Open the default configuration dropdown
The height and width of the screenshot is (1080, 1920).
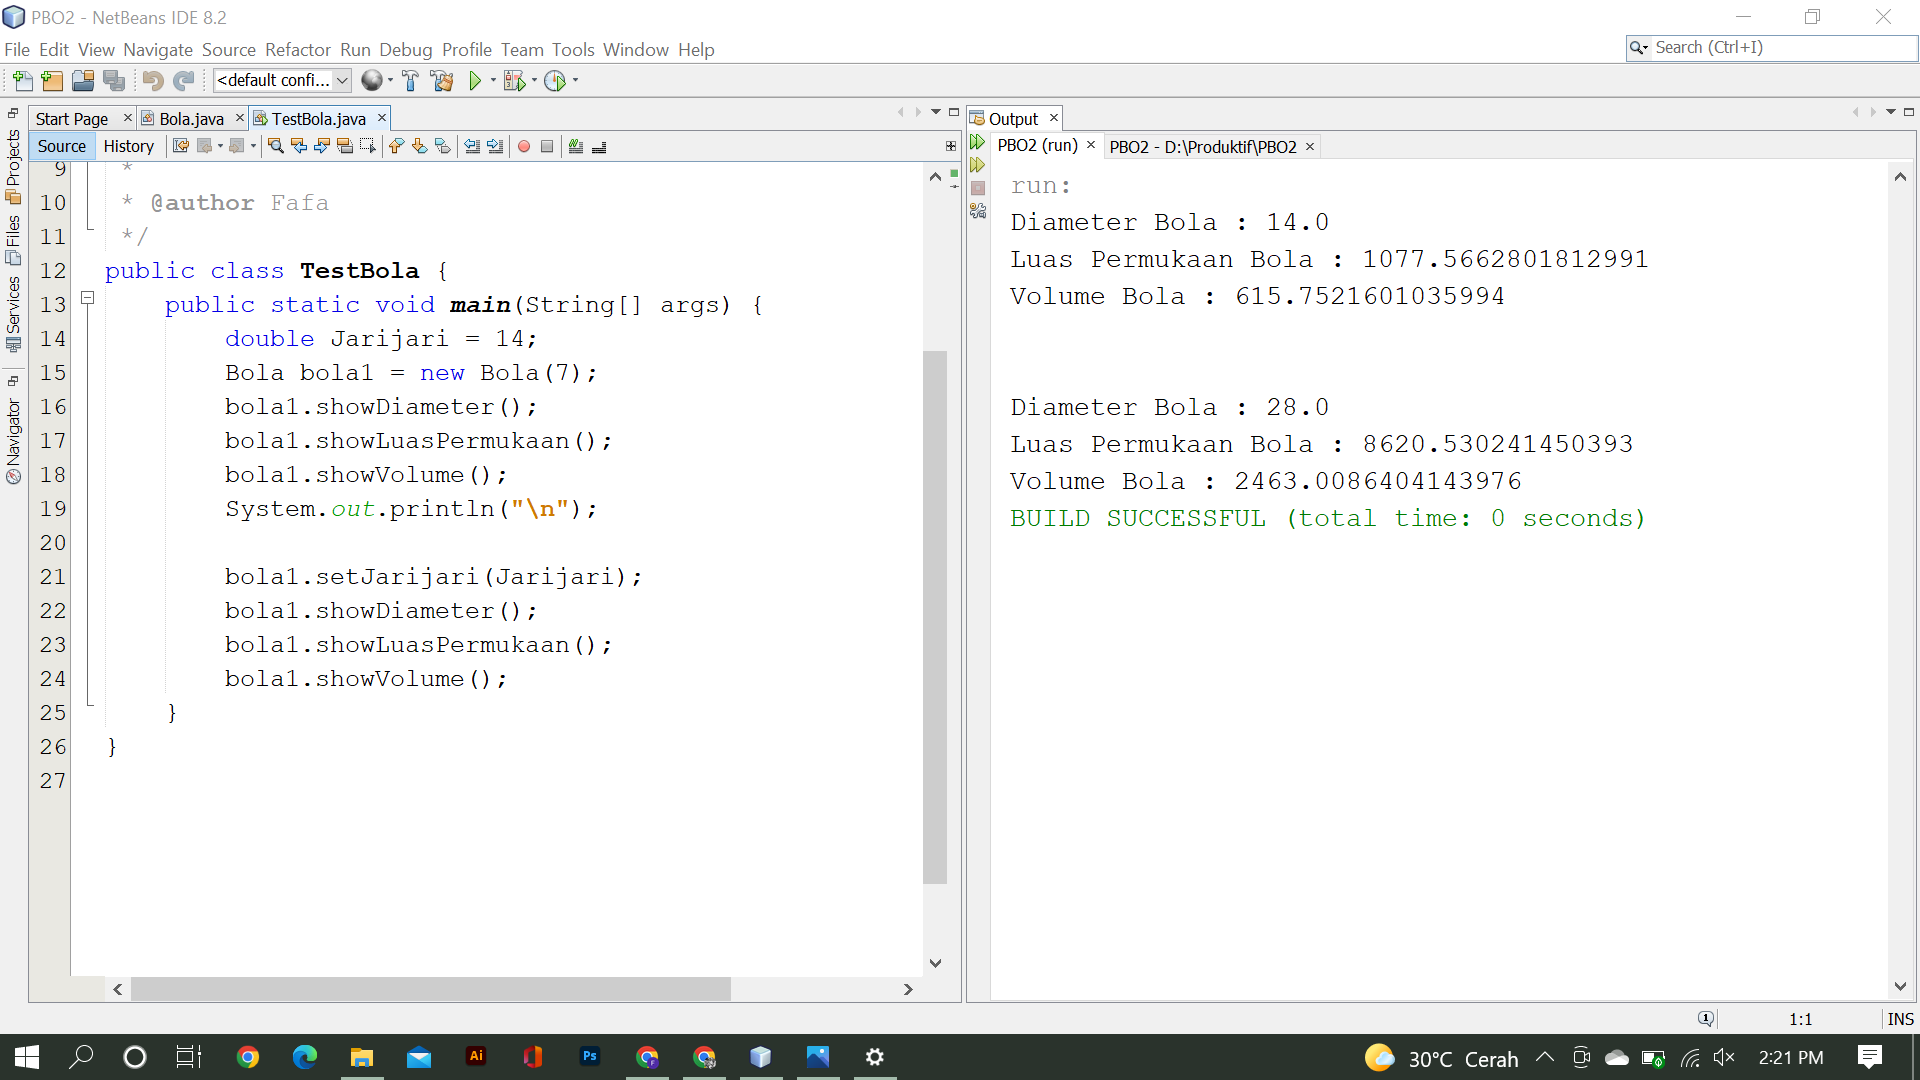click(x=344, y=81)
